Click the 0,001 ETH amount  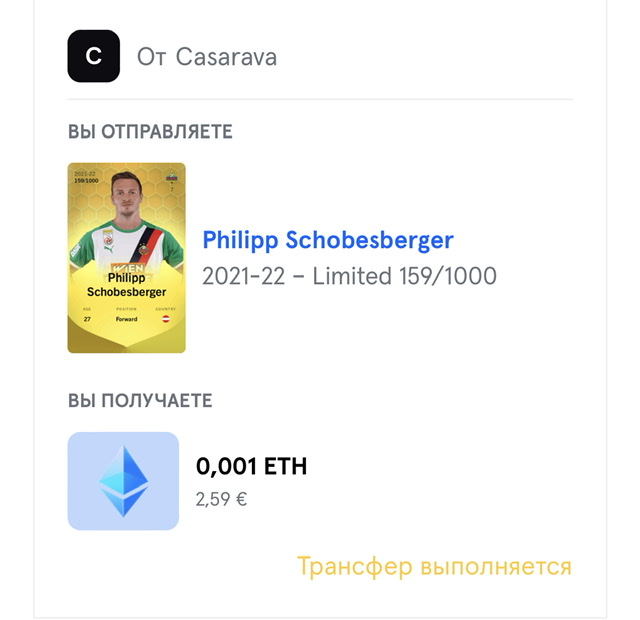[251, 466]
